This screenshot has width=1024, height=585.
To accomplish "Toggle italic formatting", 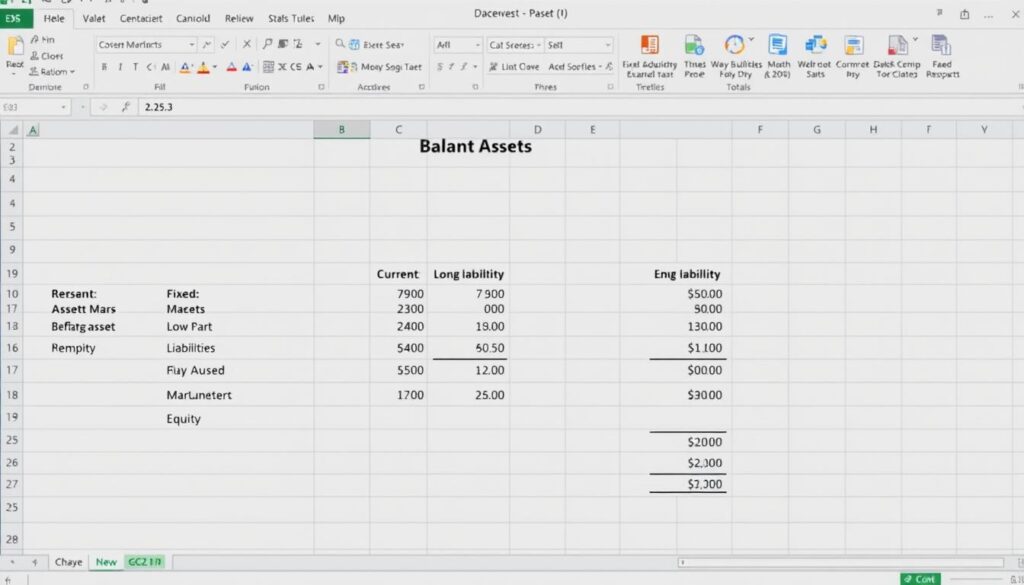I will pos(120,66).
